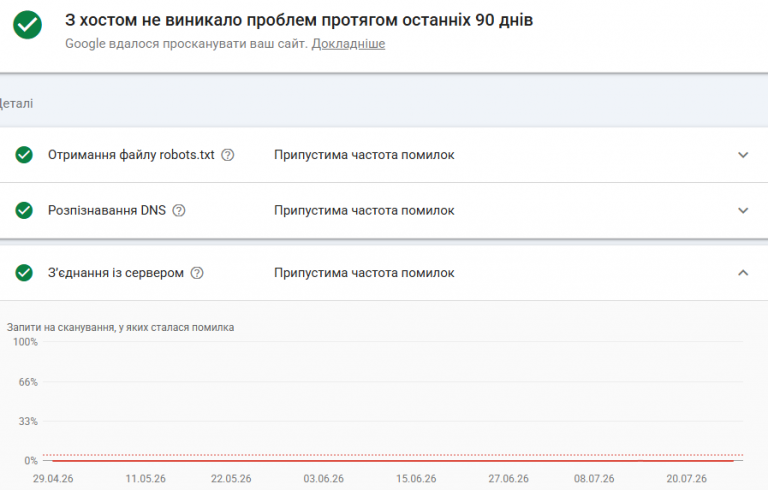Image resolution: width=768 pixels, height=490 pixels.
Task: Click the large green host status checkmark
Action: (x=27, y=24)
